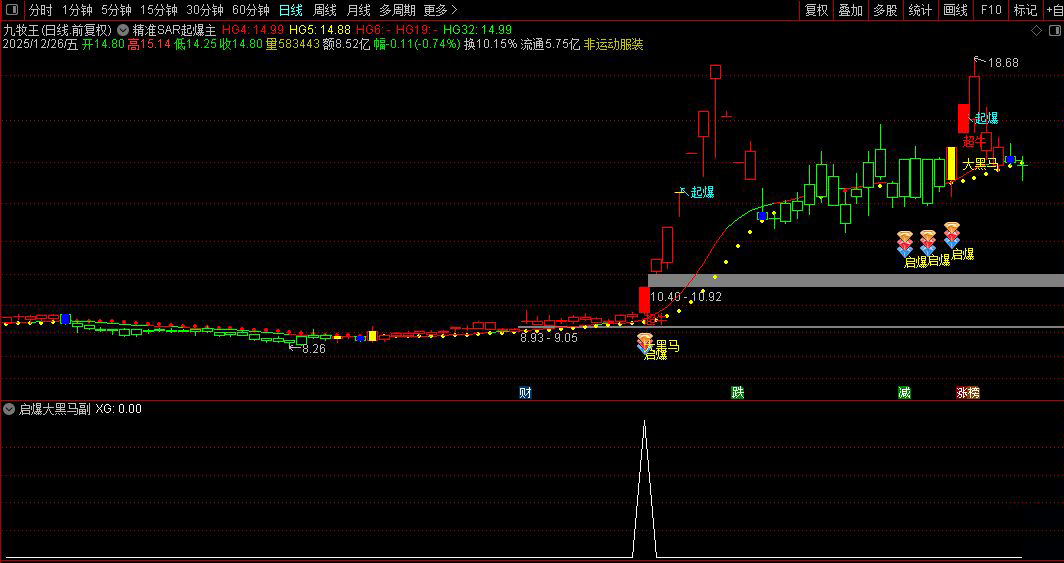The width and height of the screenshot is (1064, 563).
Task: Click the gray 10.40-10.92 gap band
Action: click(856, 280)
